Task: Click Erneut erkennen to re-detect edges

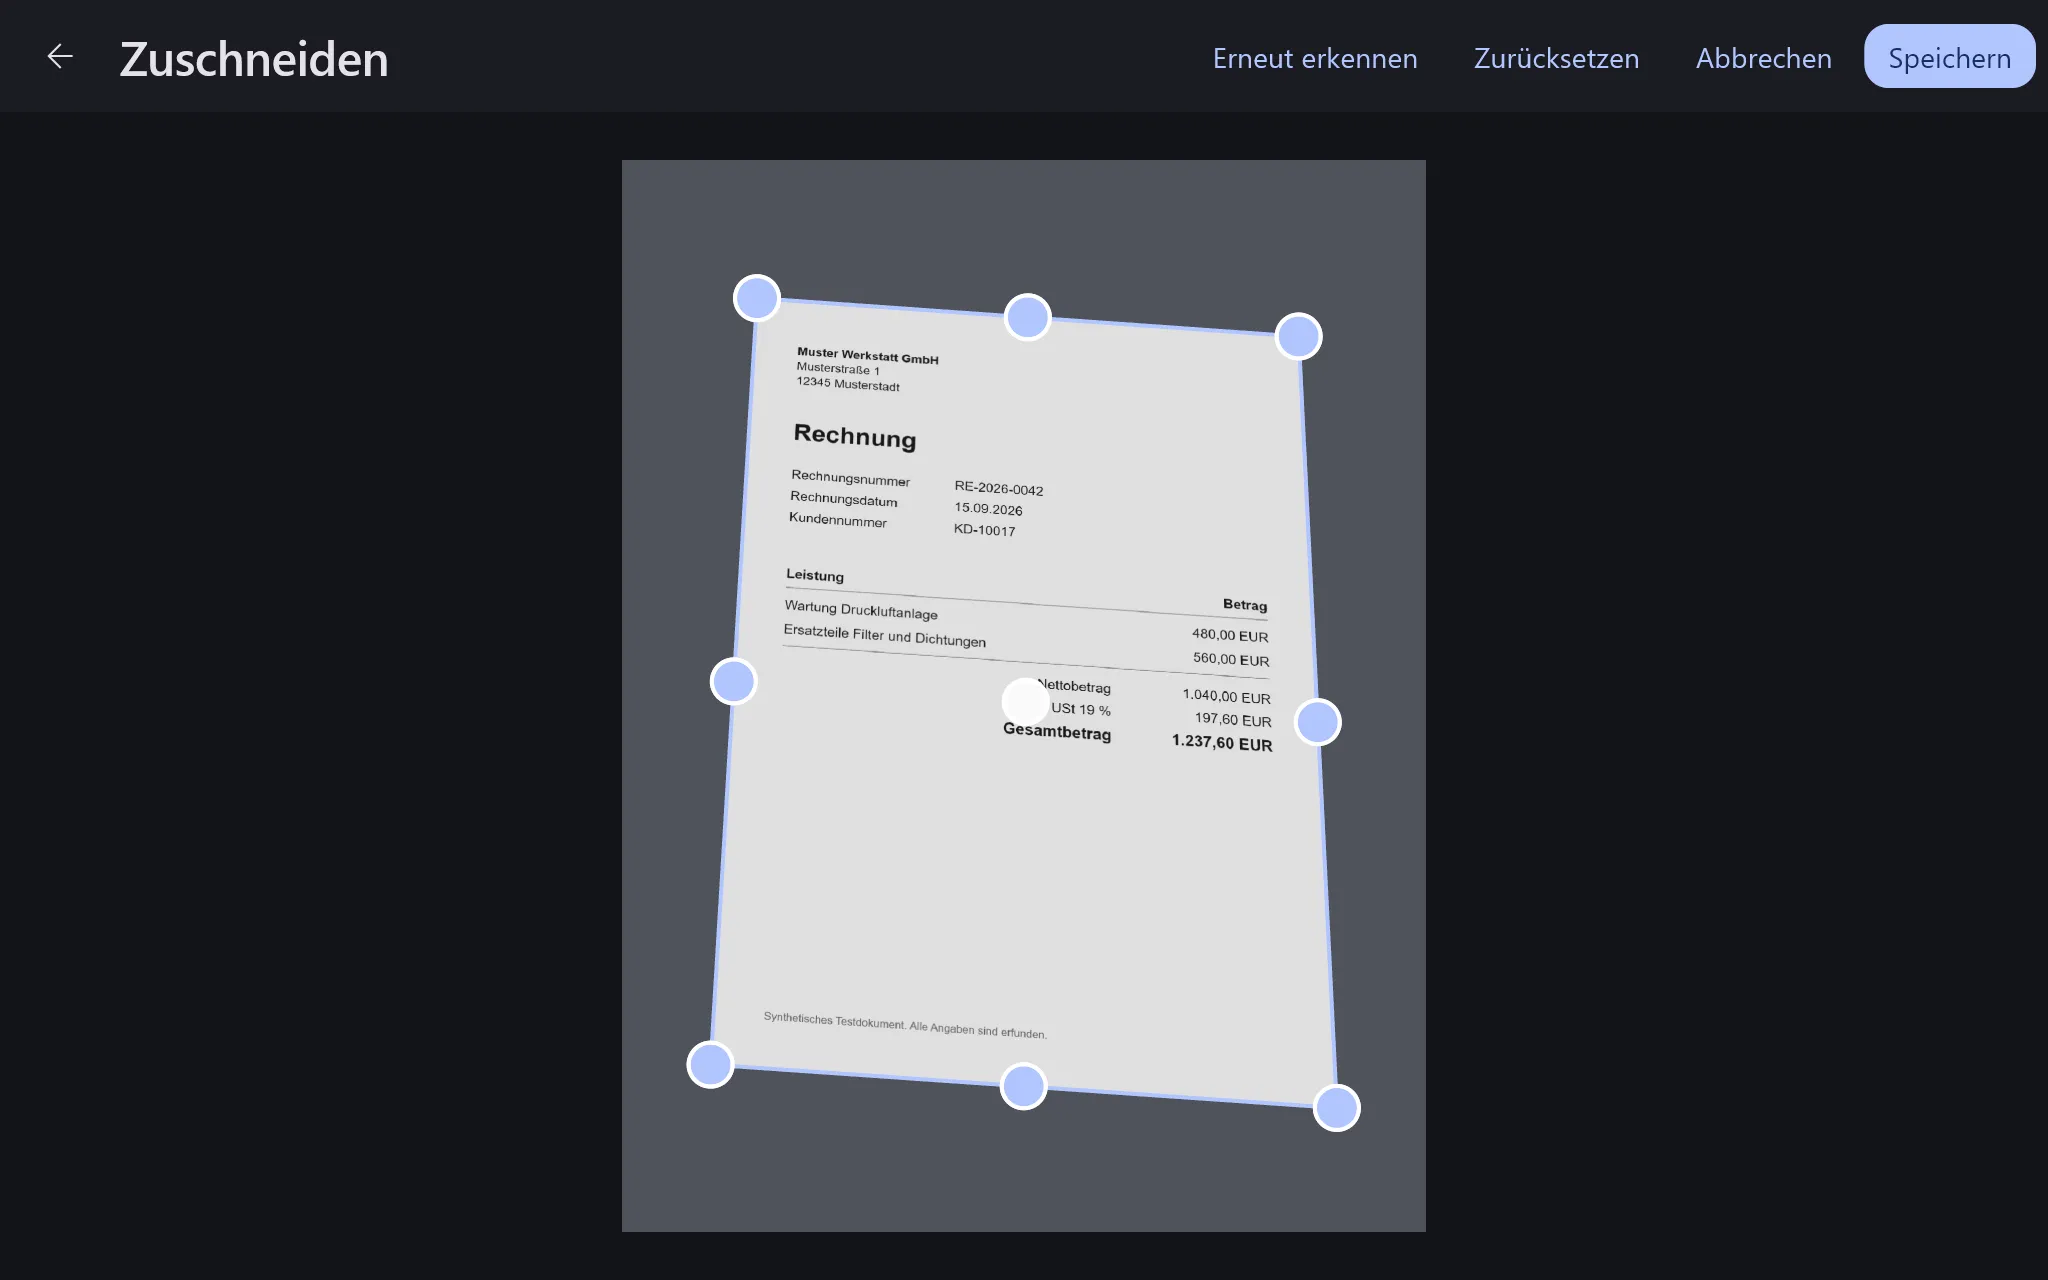Action: (1315, 58)
